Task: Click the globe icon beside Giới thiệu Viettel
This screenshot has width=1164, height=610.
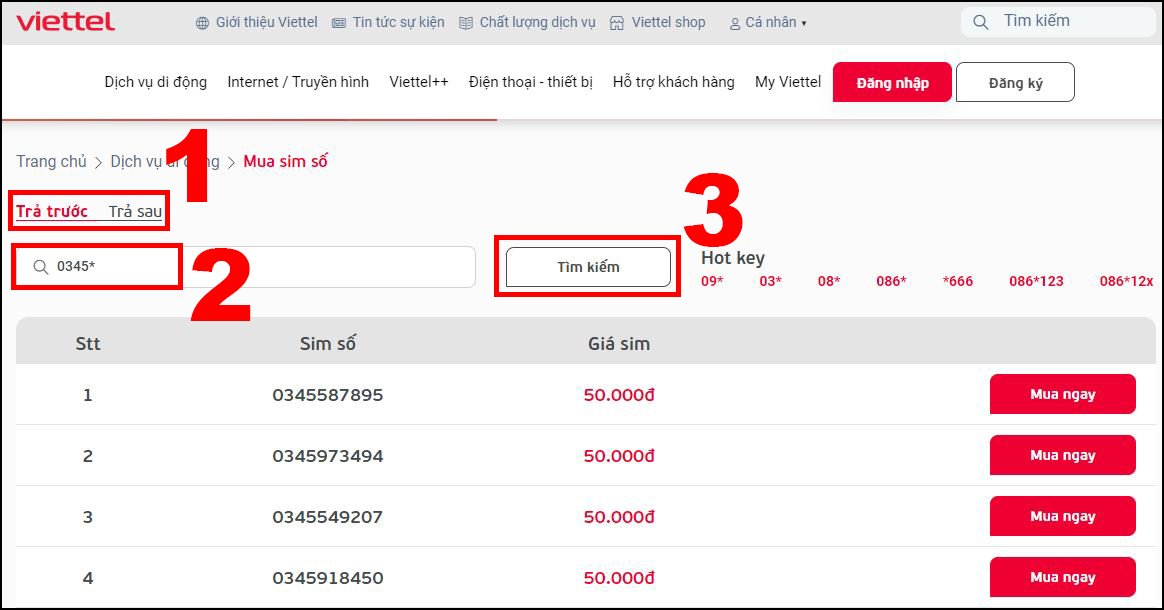Action: 202,23
